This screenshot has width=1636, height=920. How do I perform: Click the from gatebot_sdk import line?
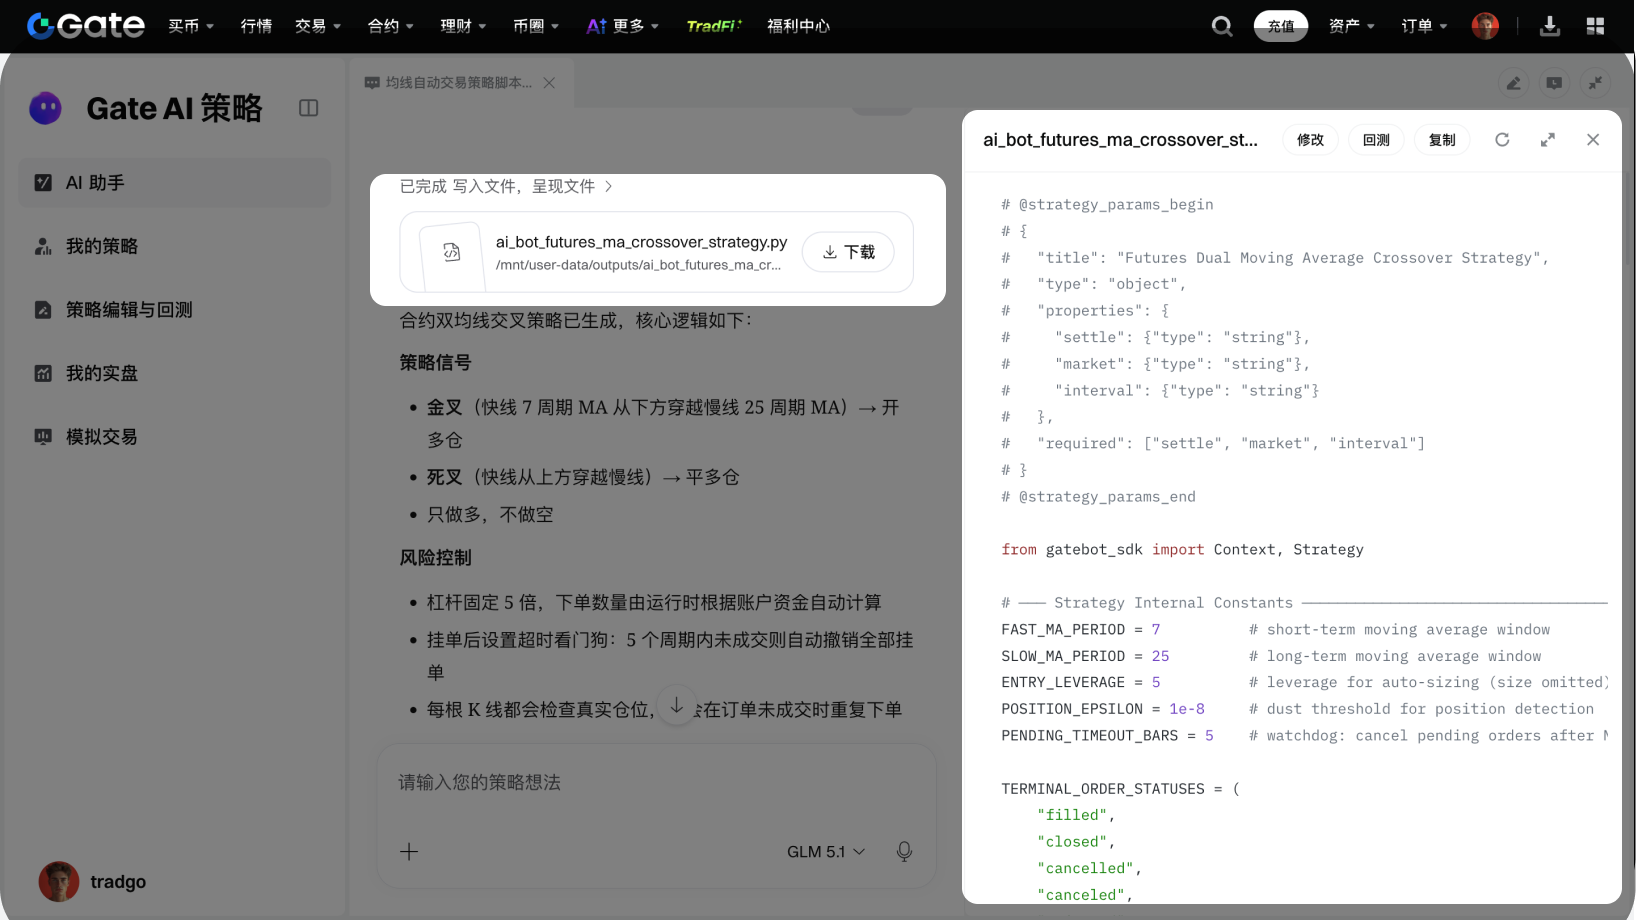click(1182, 550)
